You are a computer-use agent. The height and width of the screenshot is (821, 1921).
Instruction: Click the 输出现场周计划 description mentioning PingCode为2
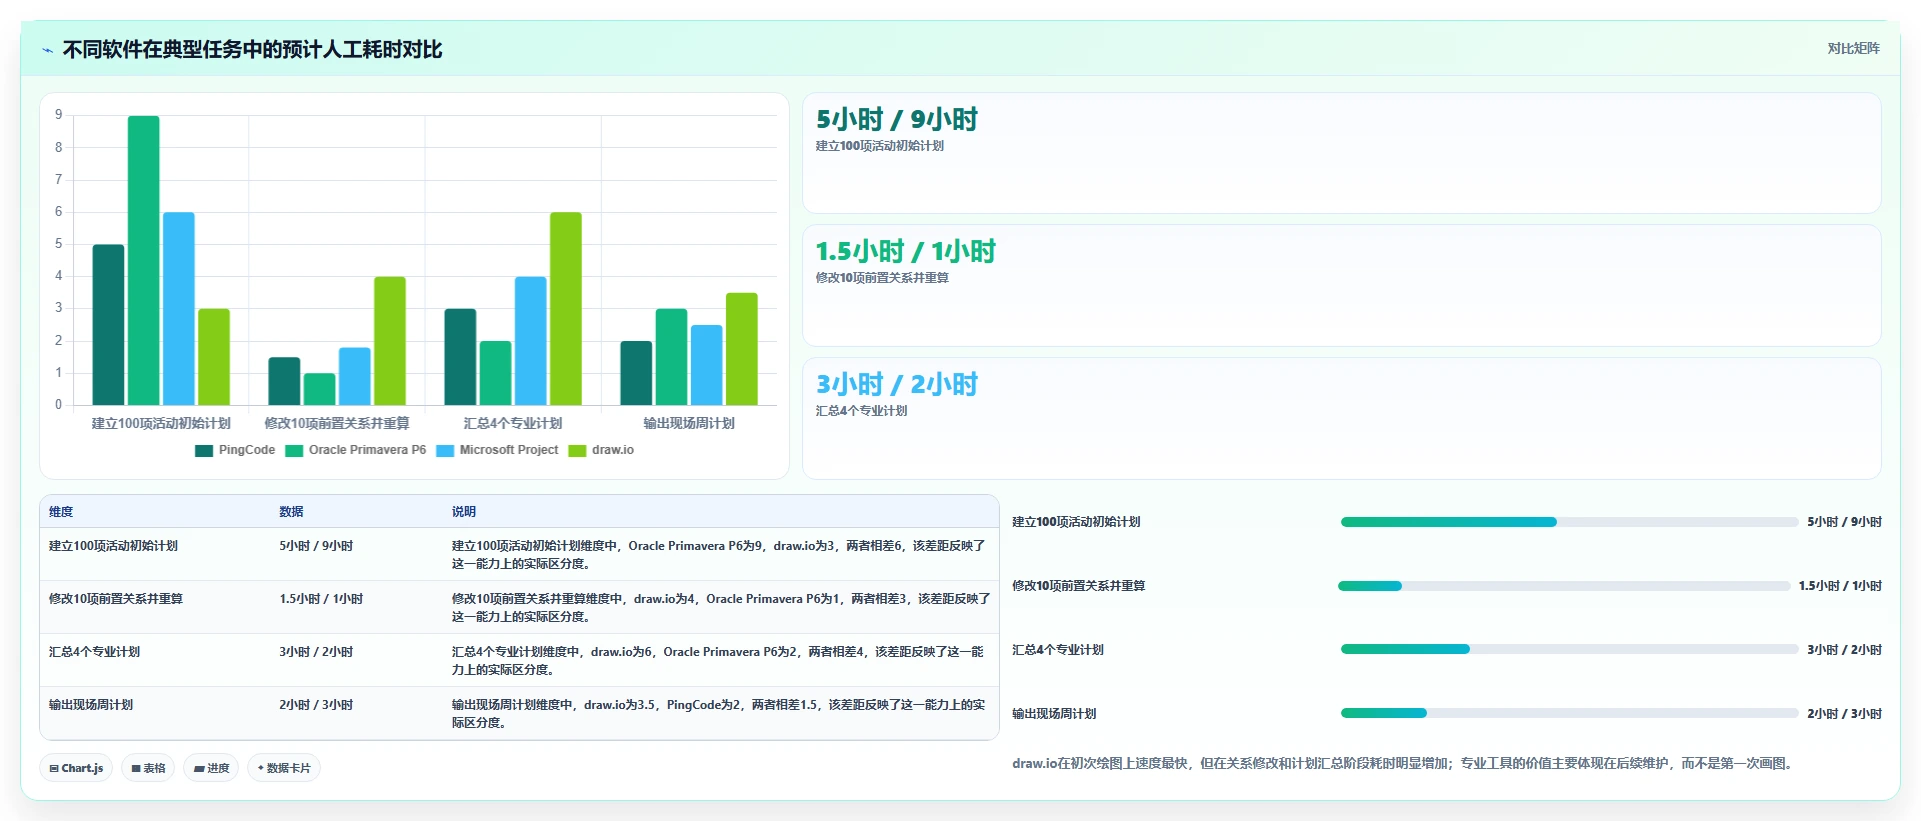[x=718, y=714]
